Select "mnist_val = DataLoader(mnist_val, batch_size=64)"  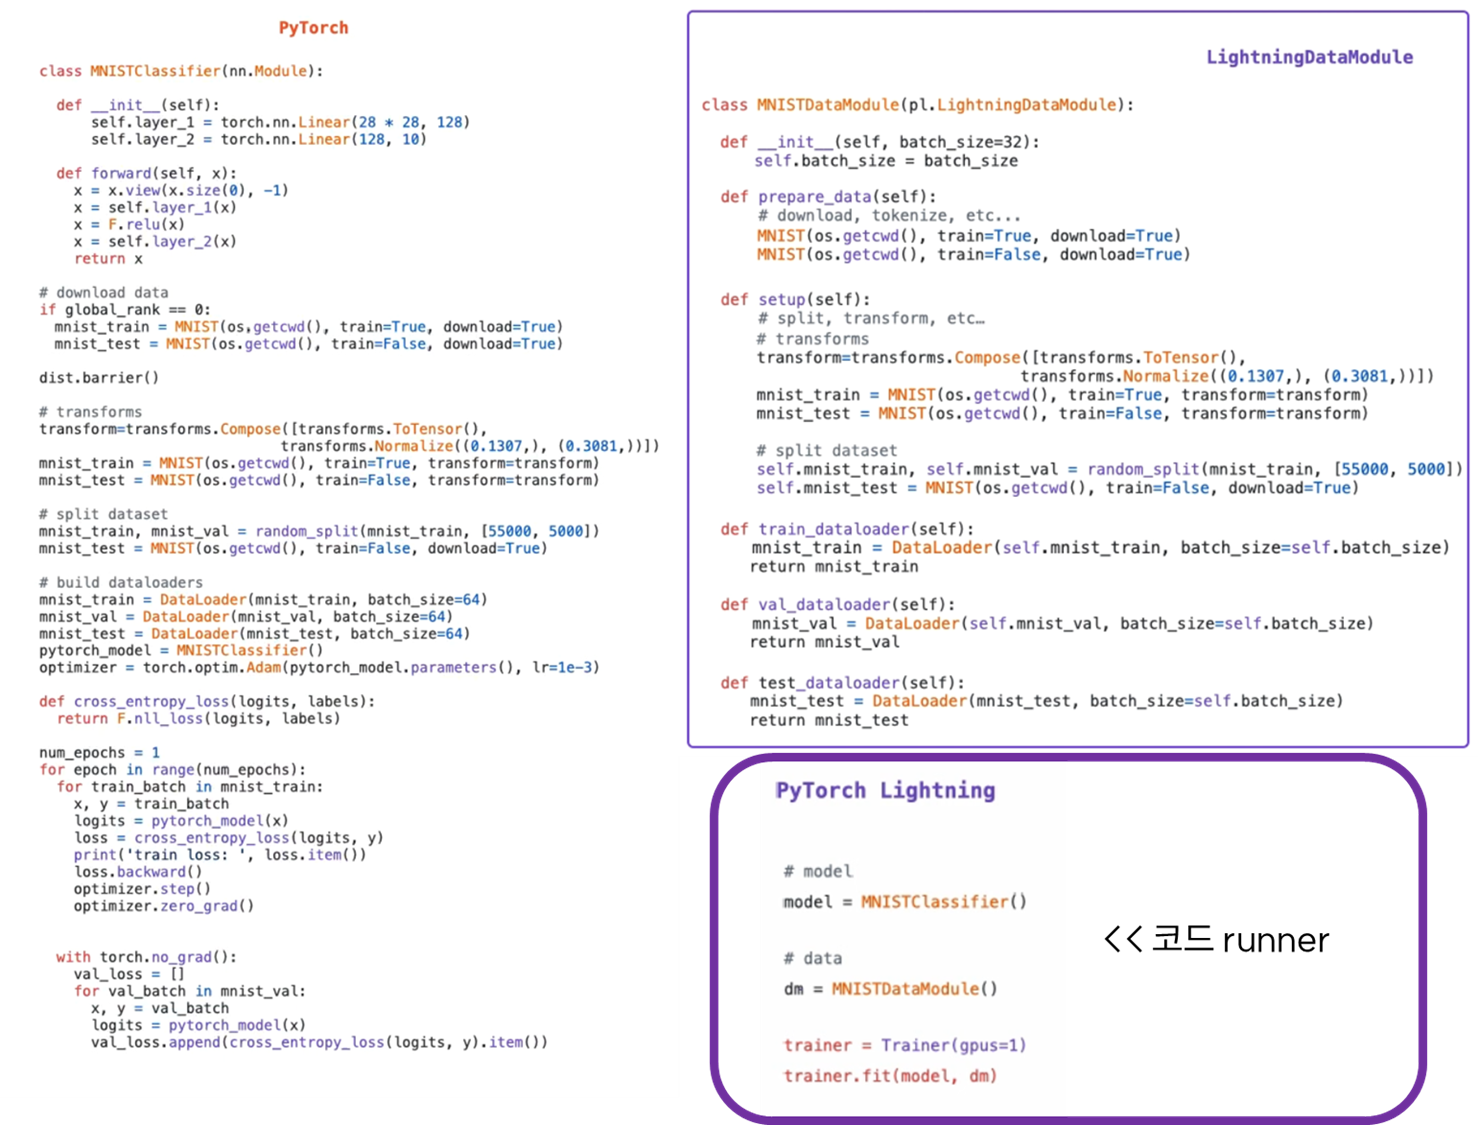coord(246,616)
